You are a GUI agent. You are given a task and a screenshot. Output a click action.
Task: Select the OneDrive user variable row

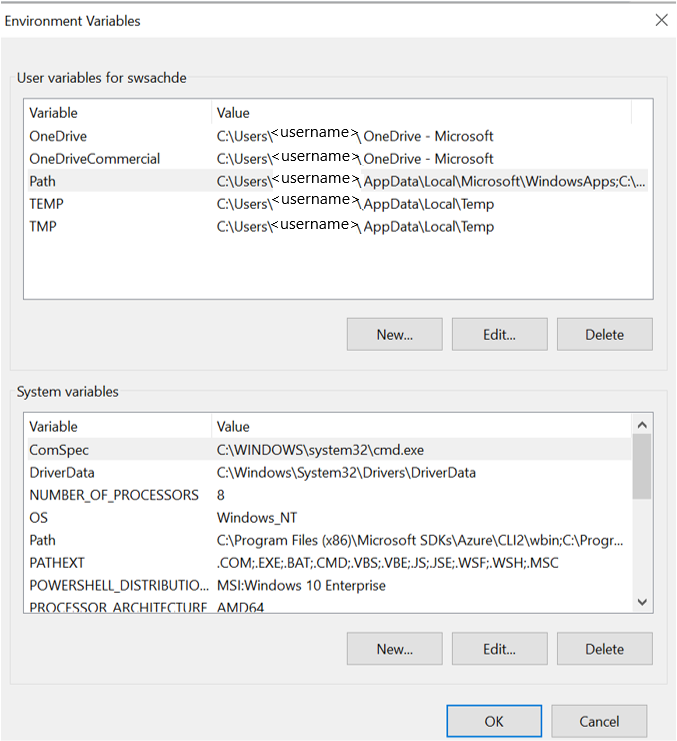[x=338, y=136]
